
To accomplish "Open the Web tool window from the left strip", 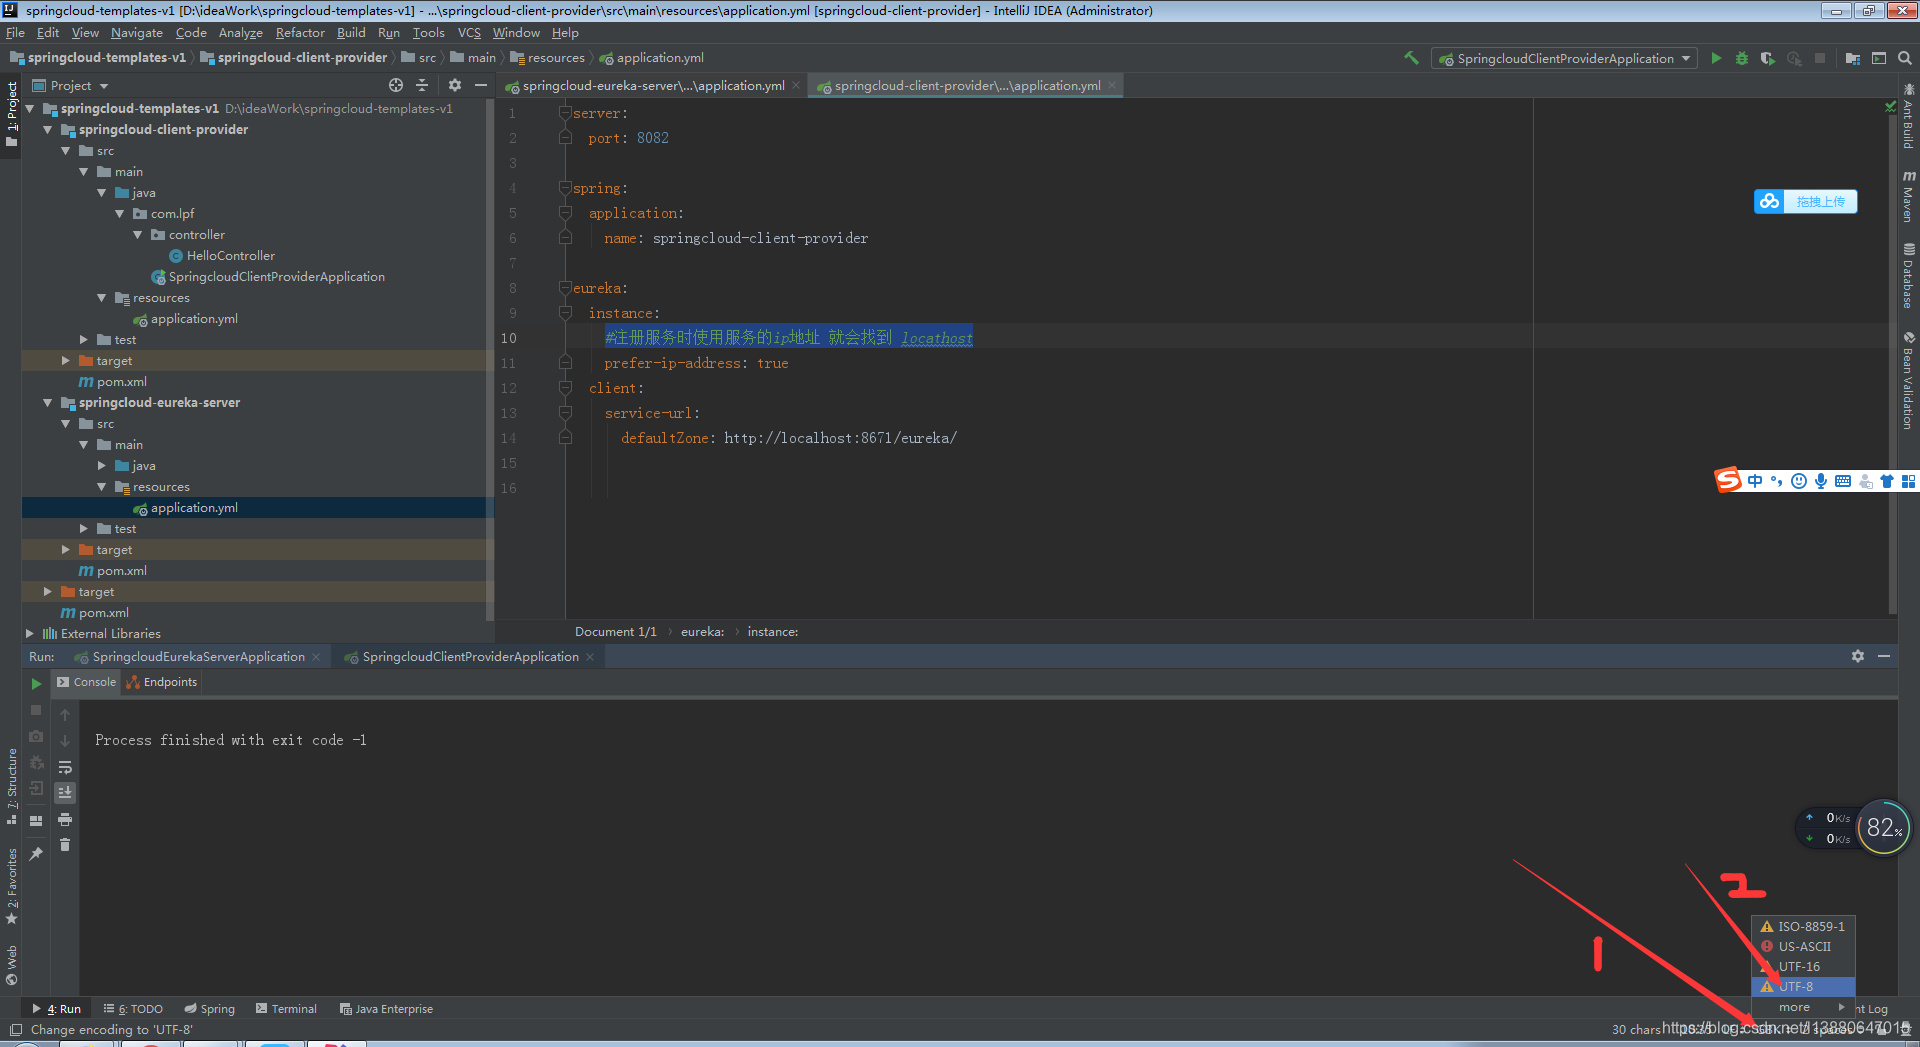I will click(x=11, y=965).
